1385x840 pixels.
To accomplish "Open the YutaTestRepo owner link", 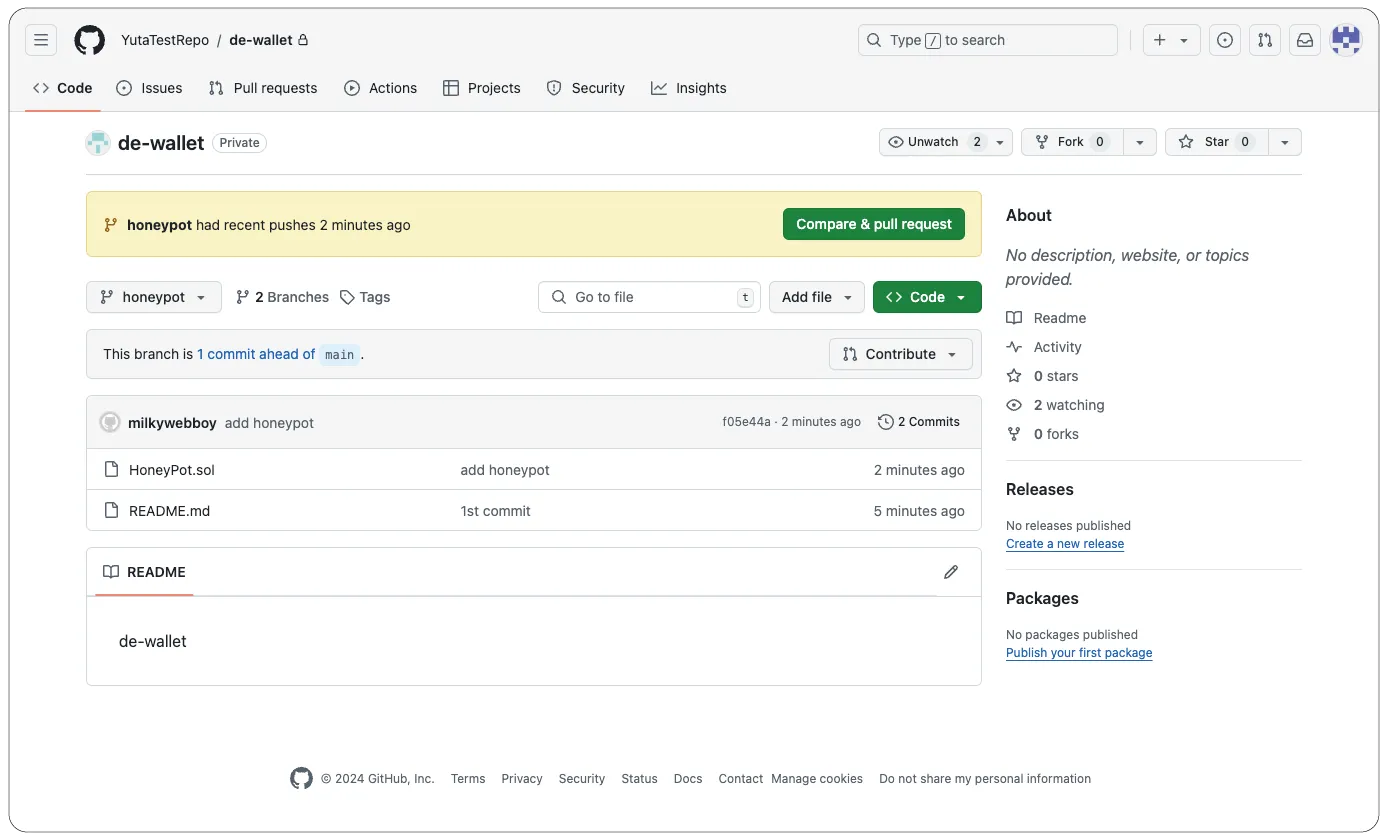I will pos(165,40).
